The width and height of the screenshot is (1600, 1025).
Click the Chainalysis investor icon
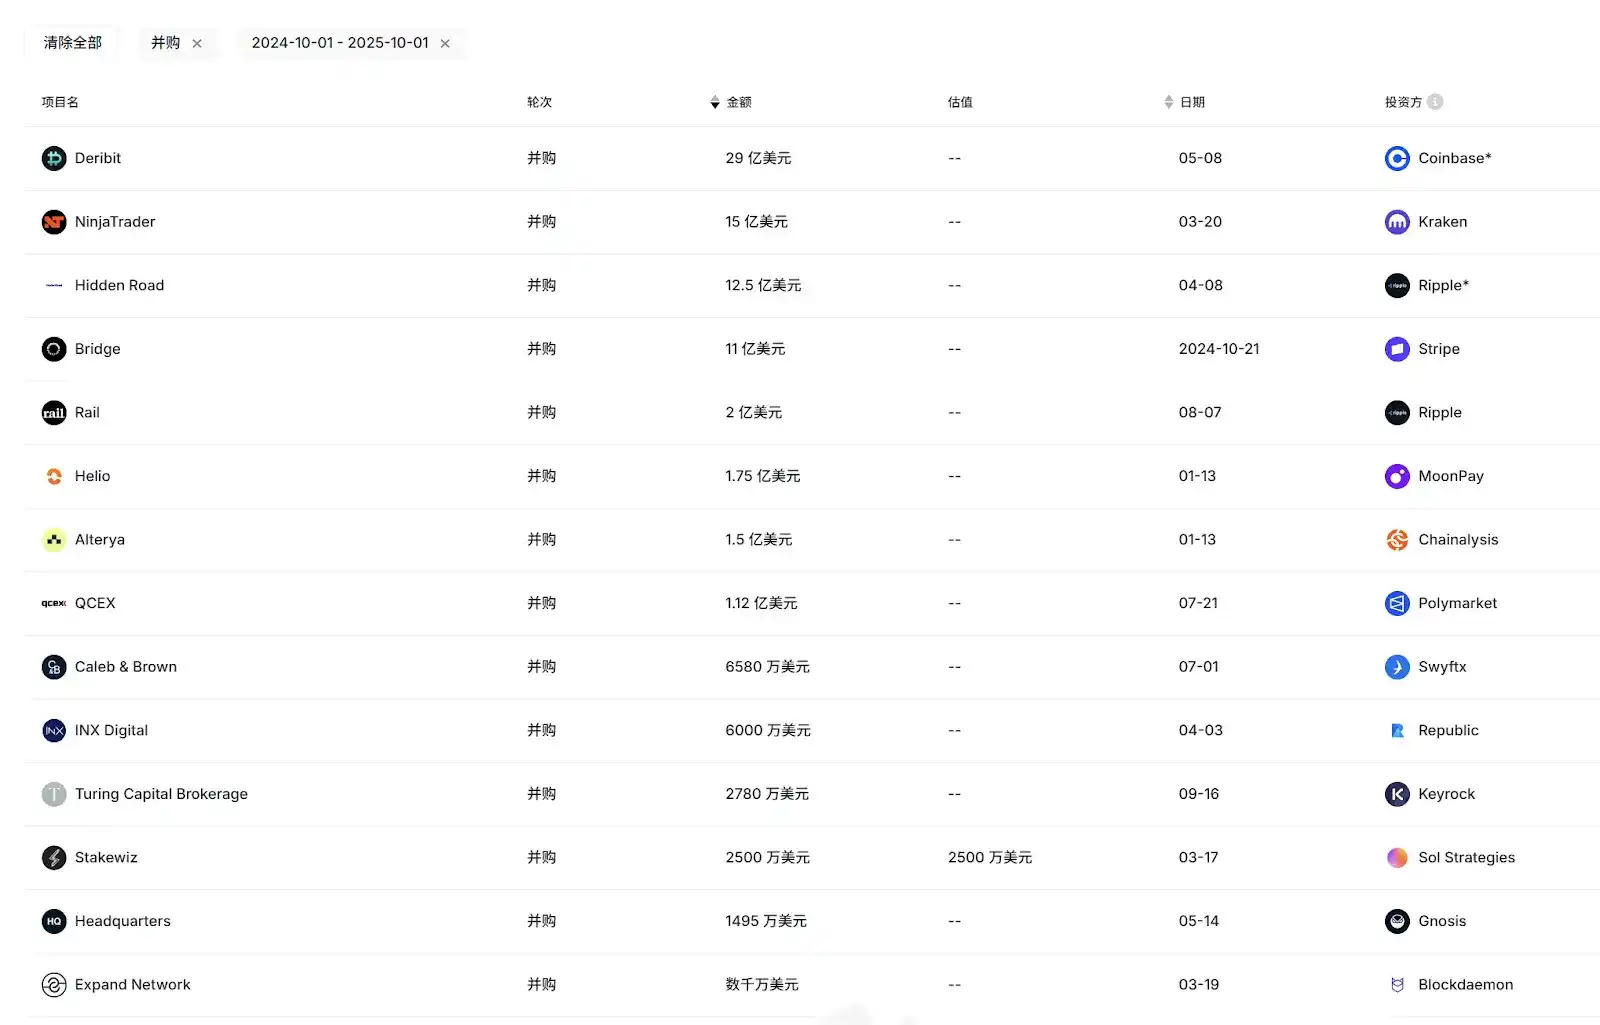pyautogui.click(x=1397, y=539)
